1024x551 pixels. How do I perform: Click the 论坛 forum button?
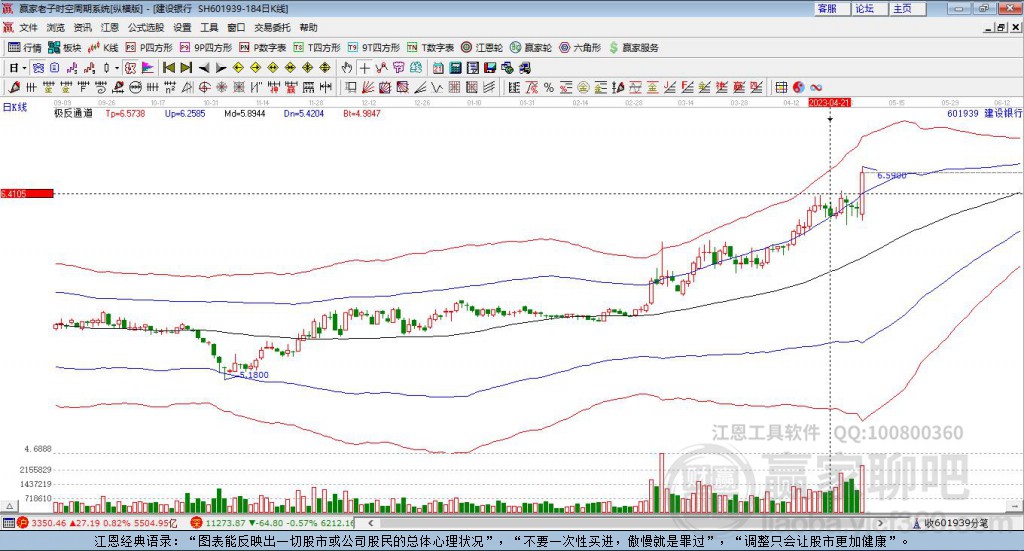coord(864,8)
